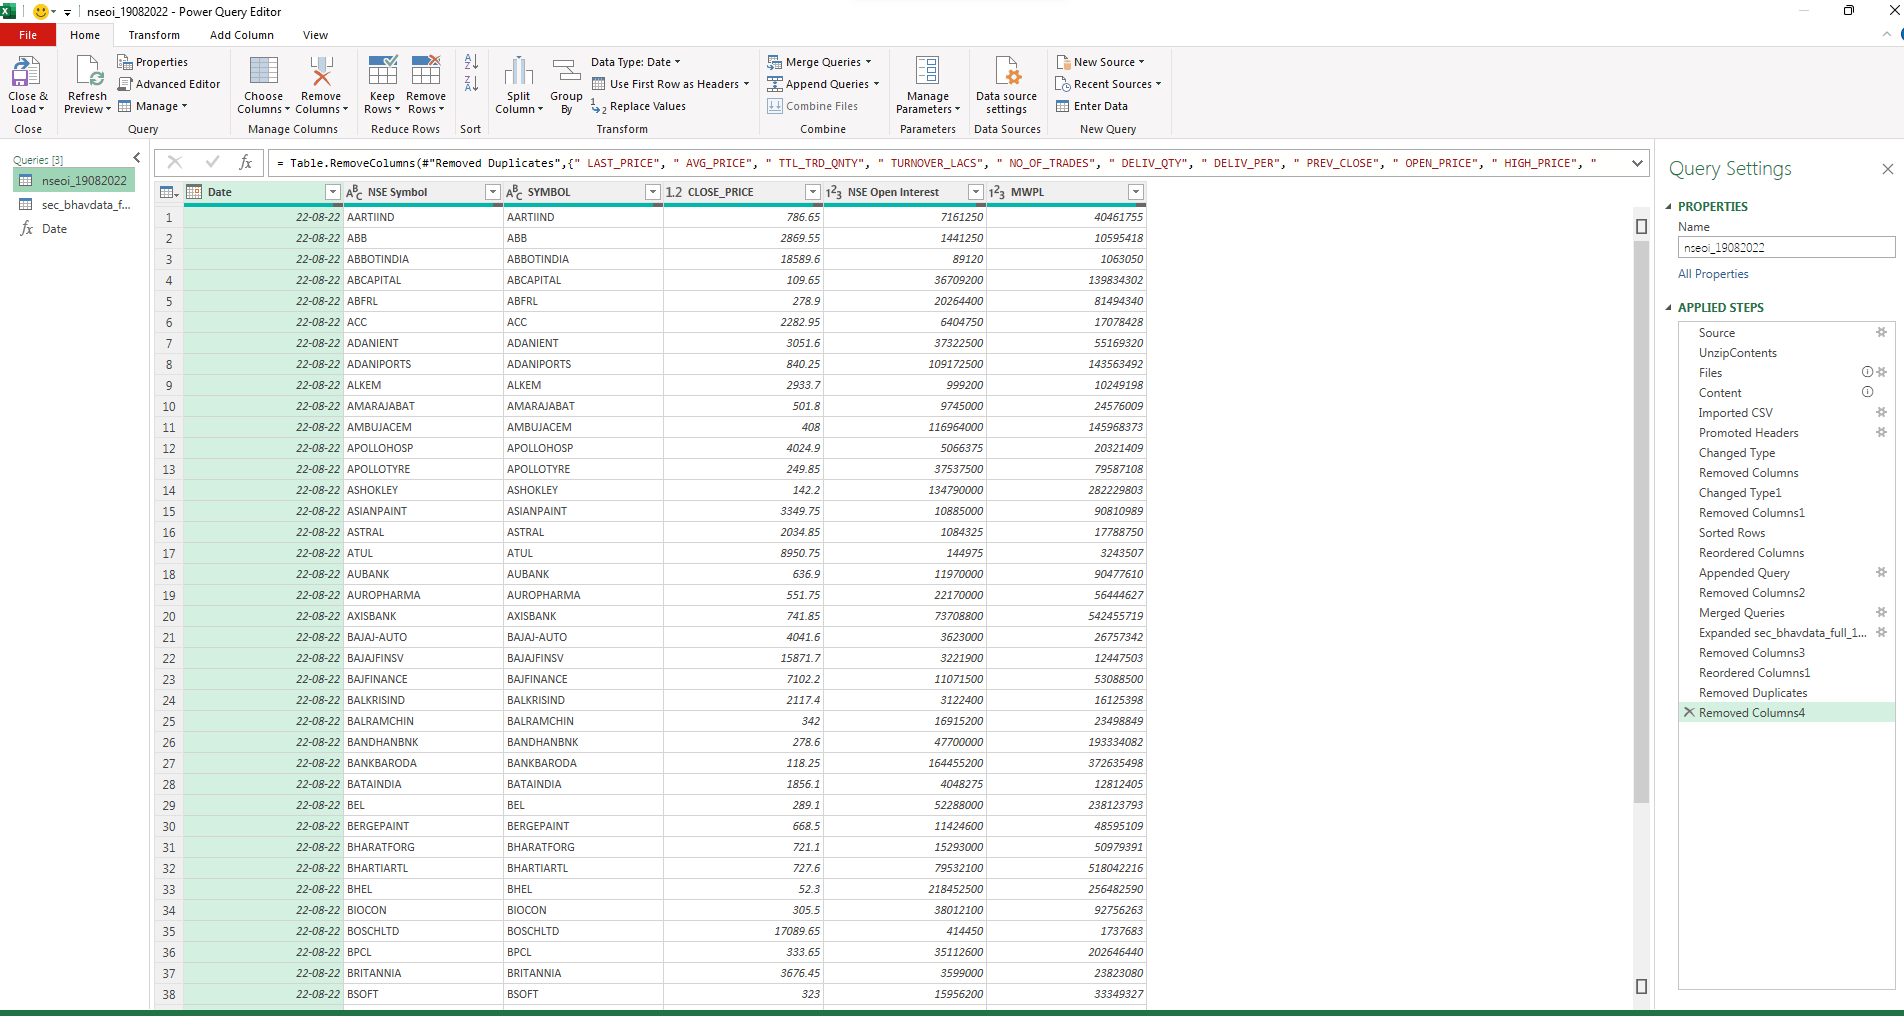Cancel the formula edit with X icon
The height and width of the screenshot is (1016, 1904).
[x=175, y=162]
